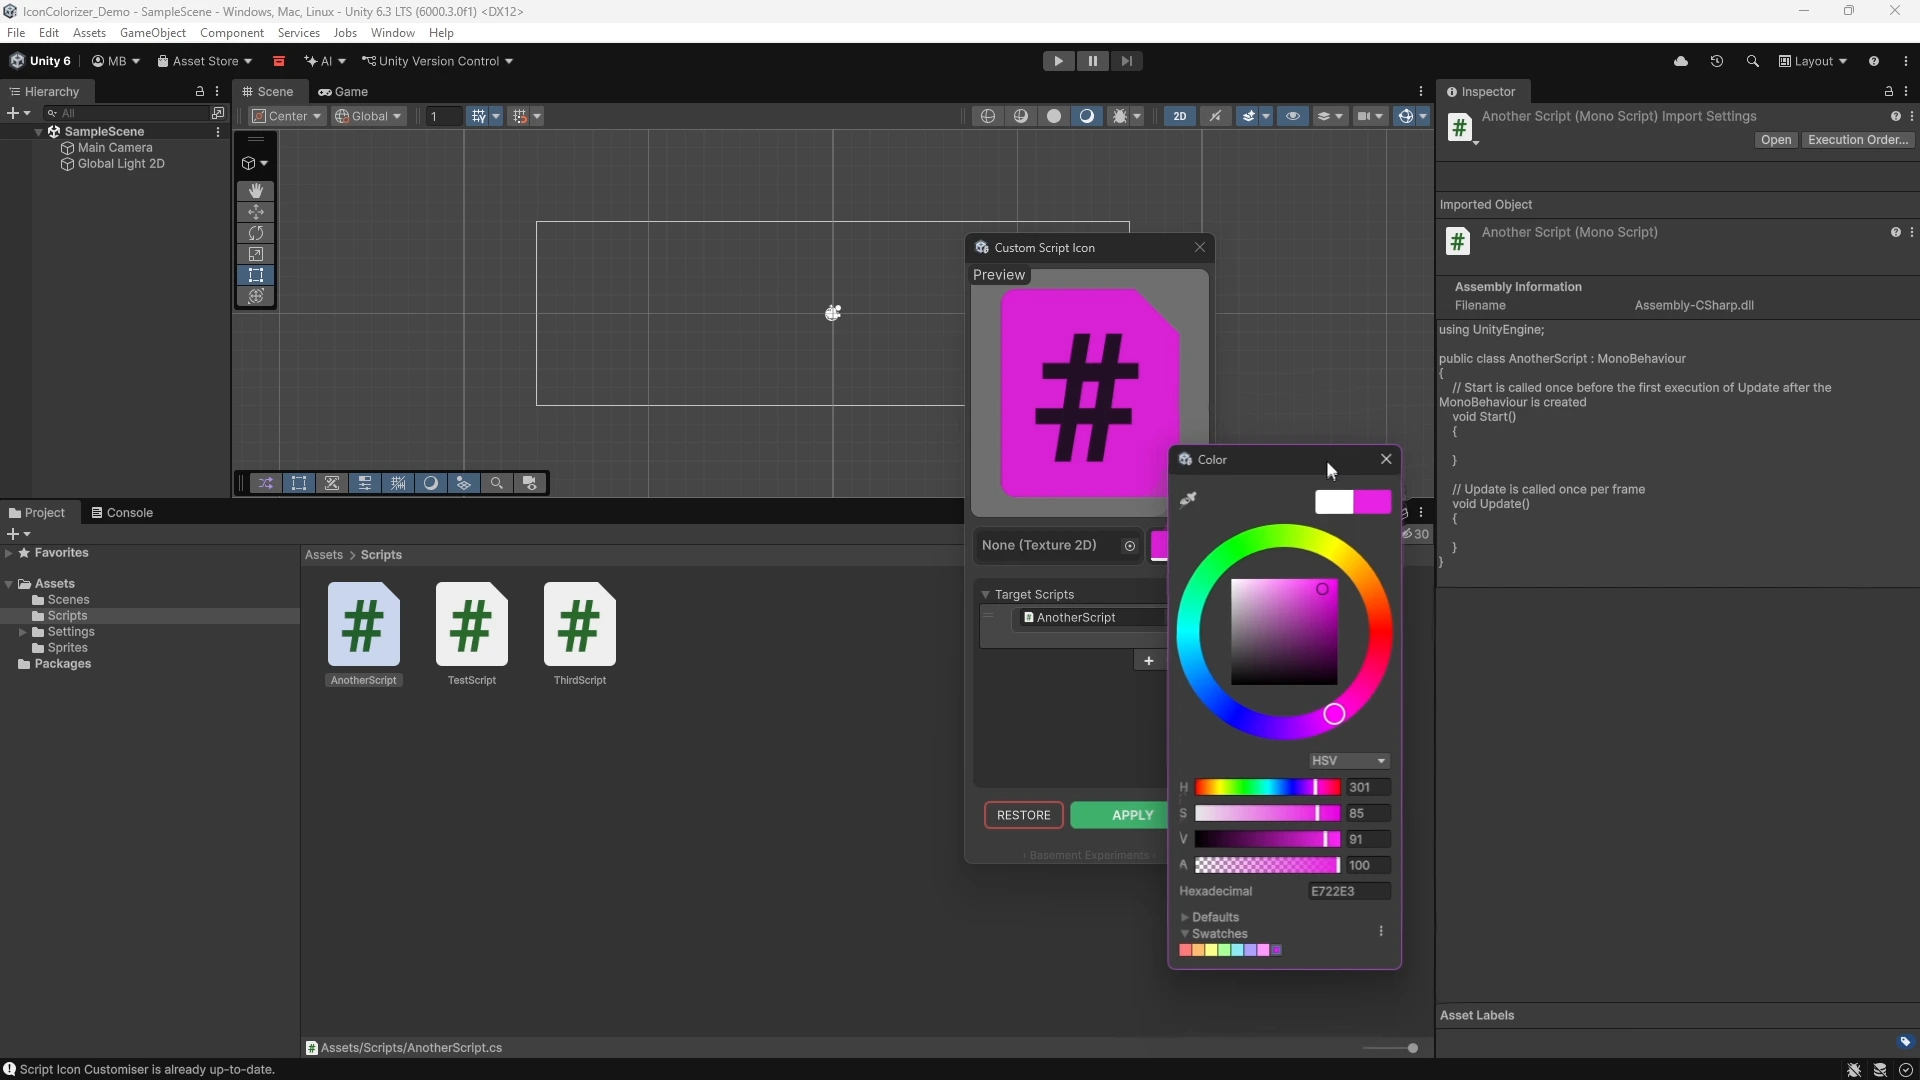The width and height of the screenshot is (1920, 1080).
Task: Switch to the Console tab
Action: (122, 512)
